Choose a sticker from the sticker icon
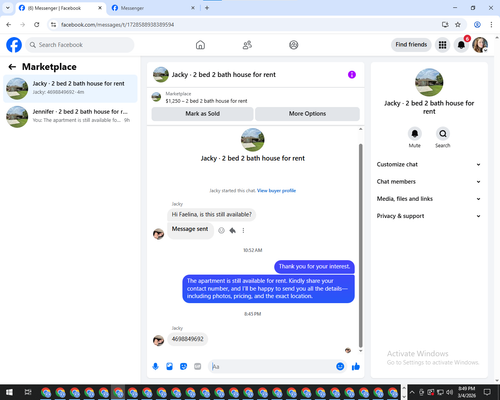 pos(183,367)
